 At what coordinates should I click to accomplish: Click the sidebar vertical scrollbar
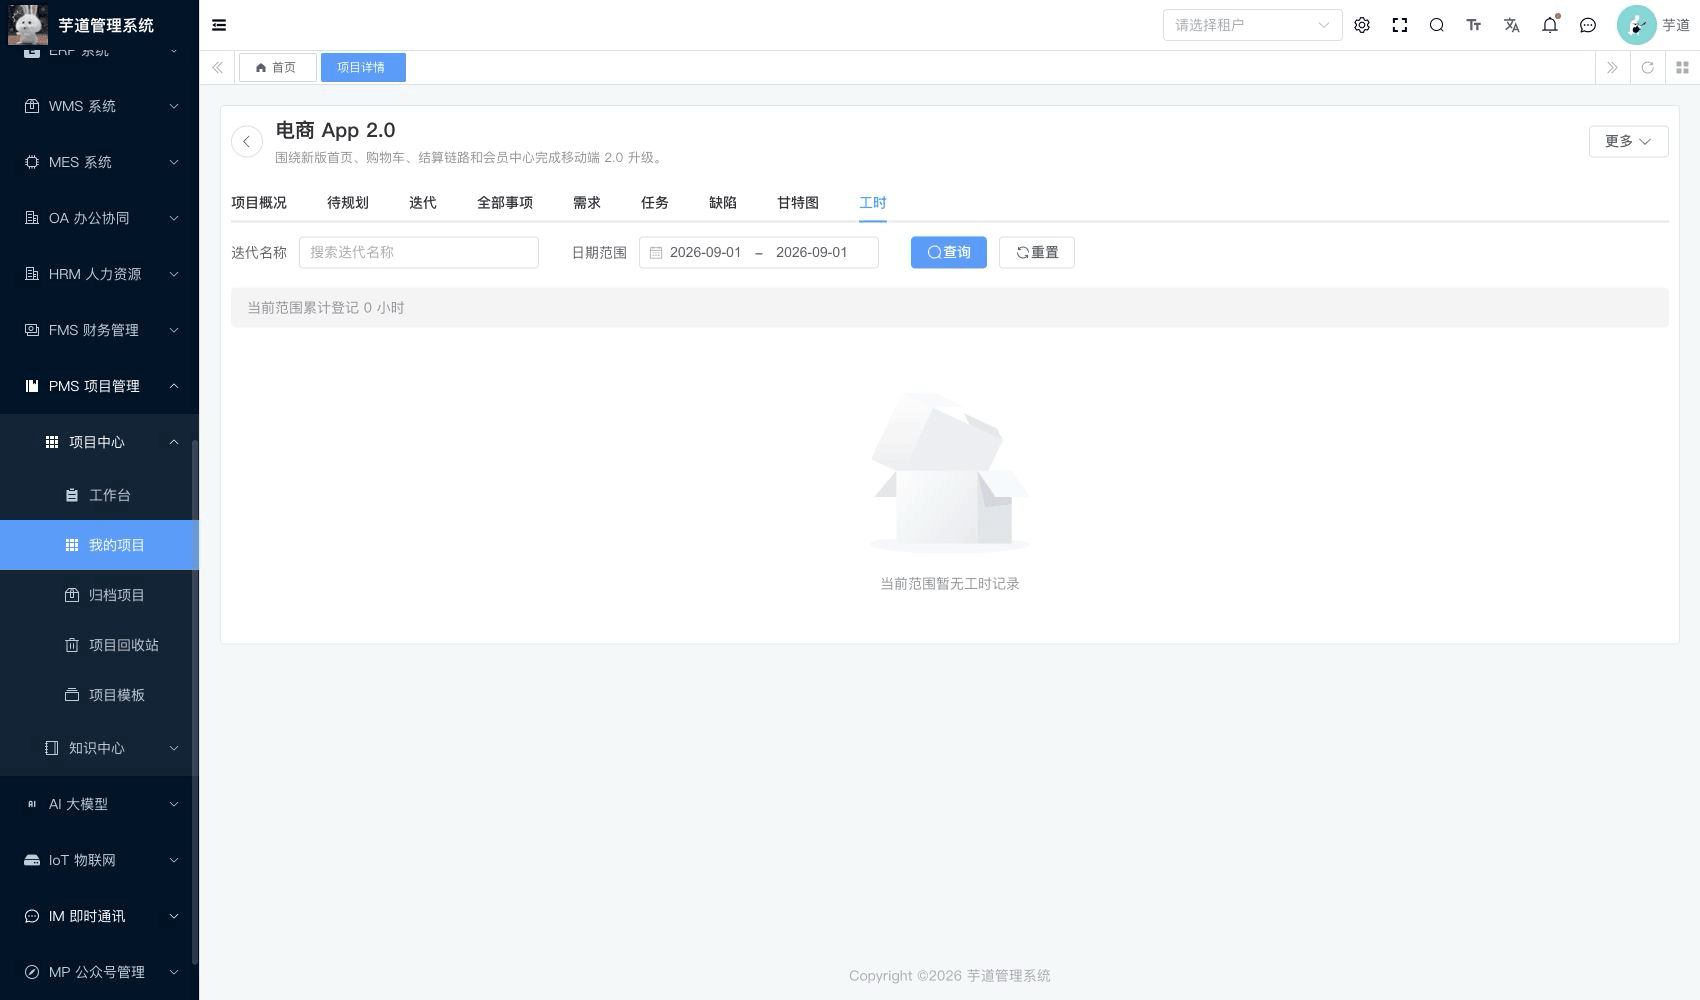tap(195, 700)
